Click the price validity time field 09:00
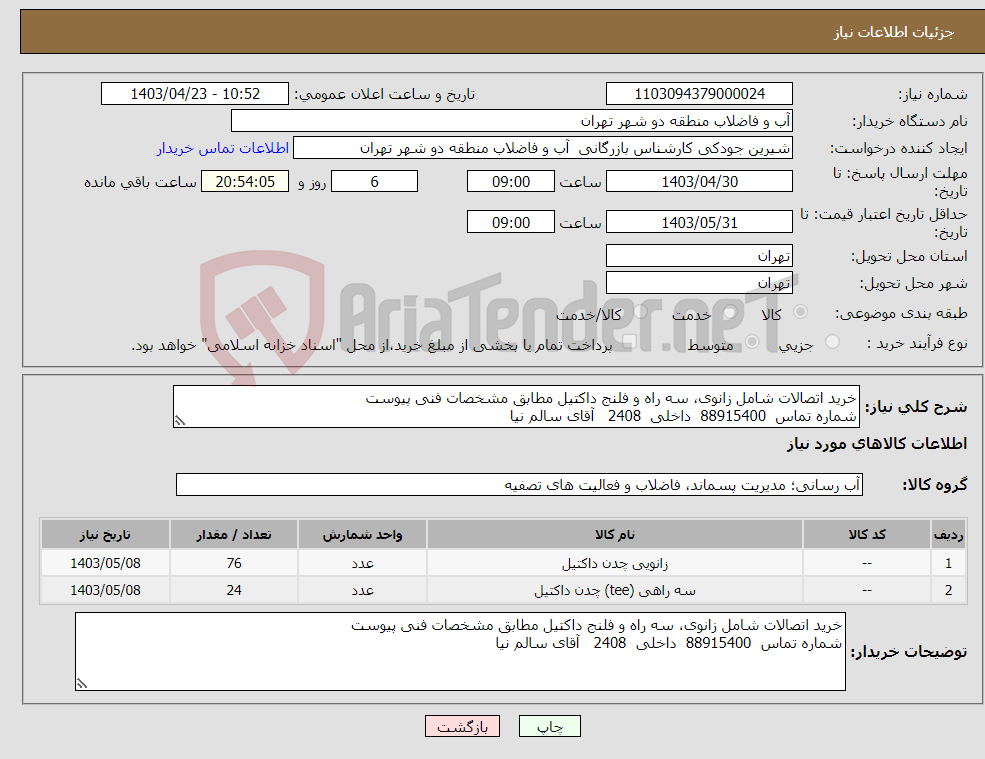985x759 pixels. tap(511, 222)
